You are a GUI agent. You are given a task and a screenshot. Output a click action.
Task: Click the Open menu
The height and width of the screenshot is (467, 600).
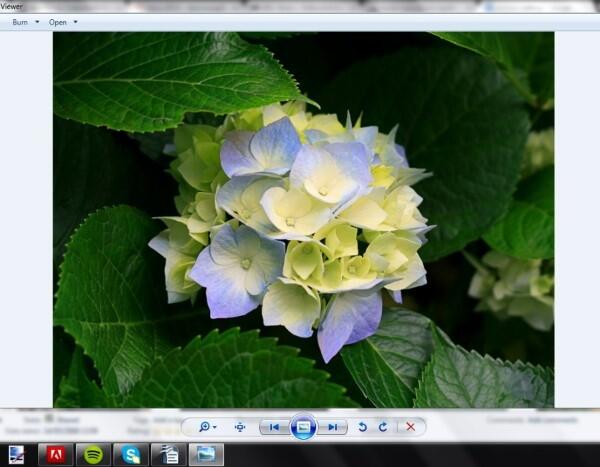pyautogui.click(x=58, y=22)
